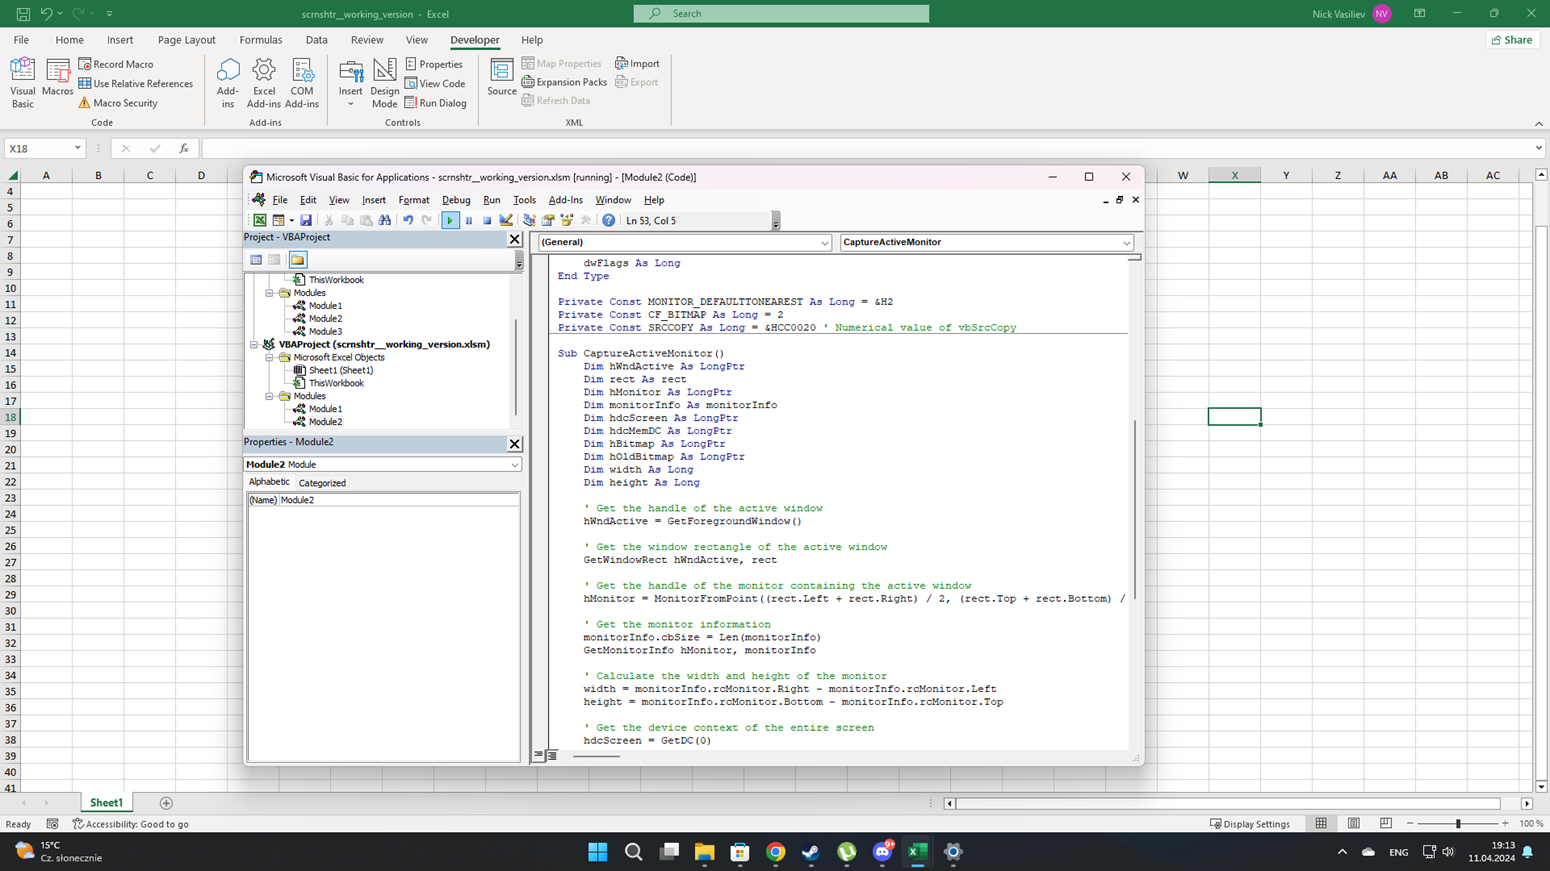Click View Object icon in Project pane
This screenshot has height=871, width=1550.
coord(274,260)
